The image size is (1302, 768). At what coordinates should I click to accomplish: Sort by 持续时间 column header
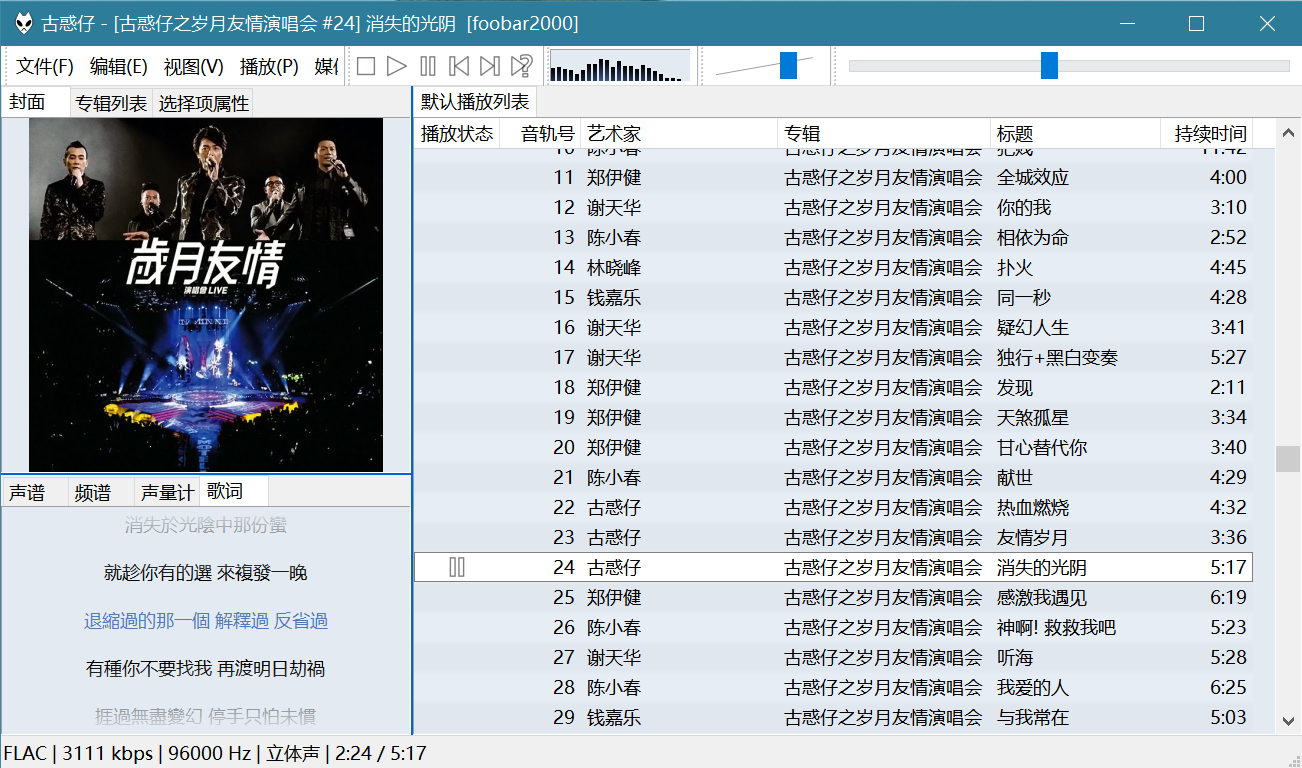point(1207,134)
